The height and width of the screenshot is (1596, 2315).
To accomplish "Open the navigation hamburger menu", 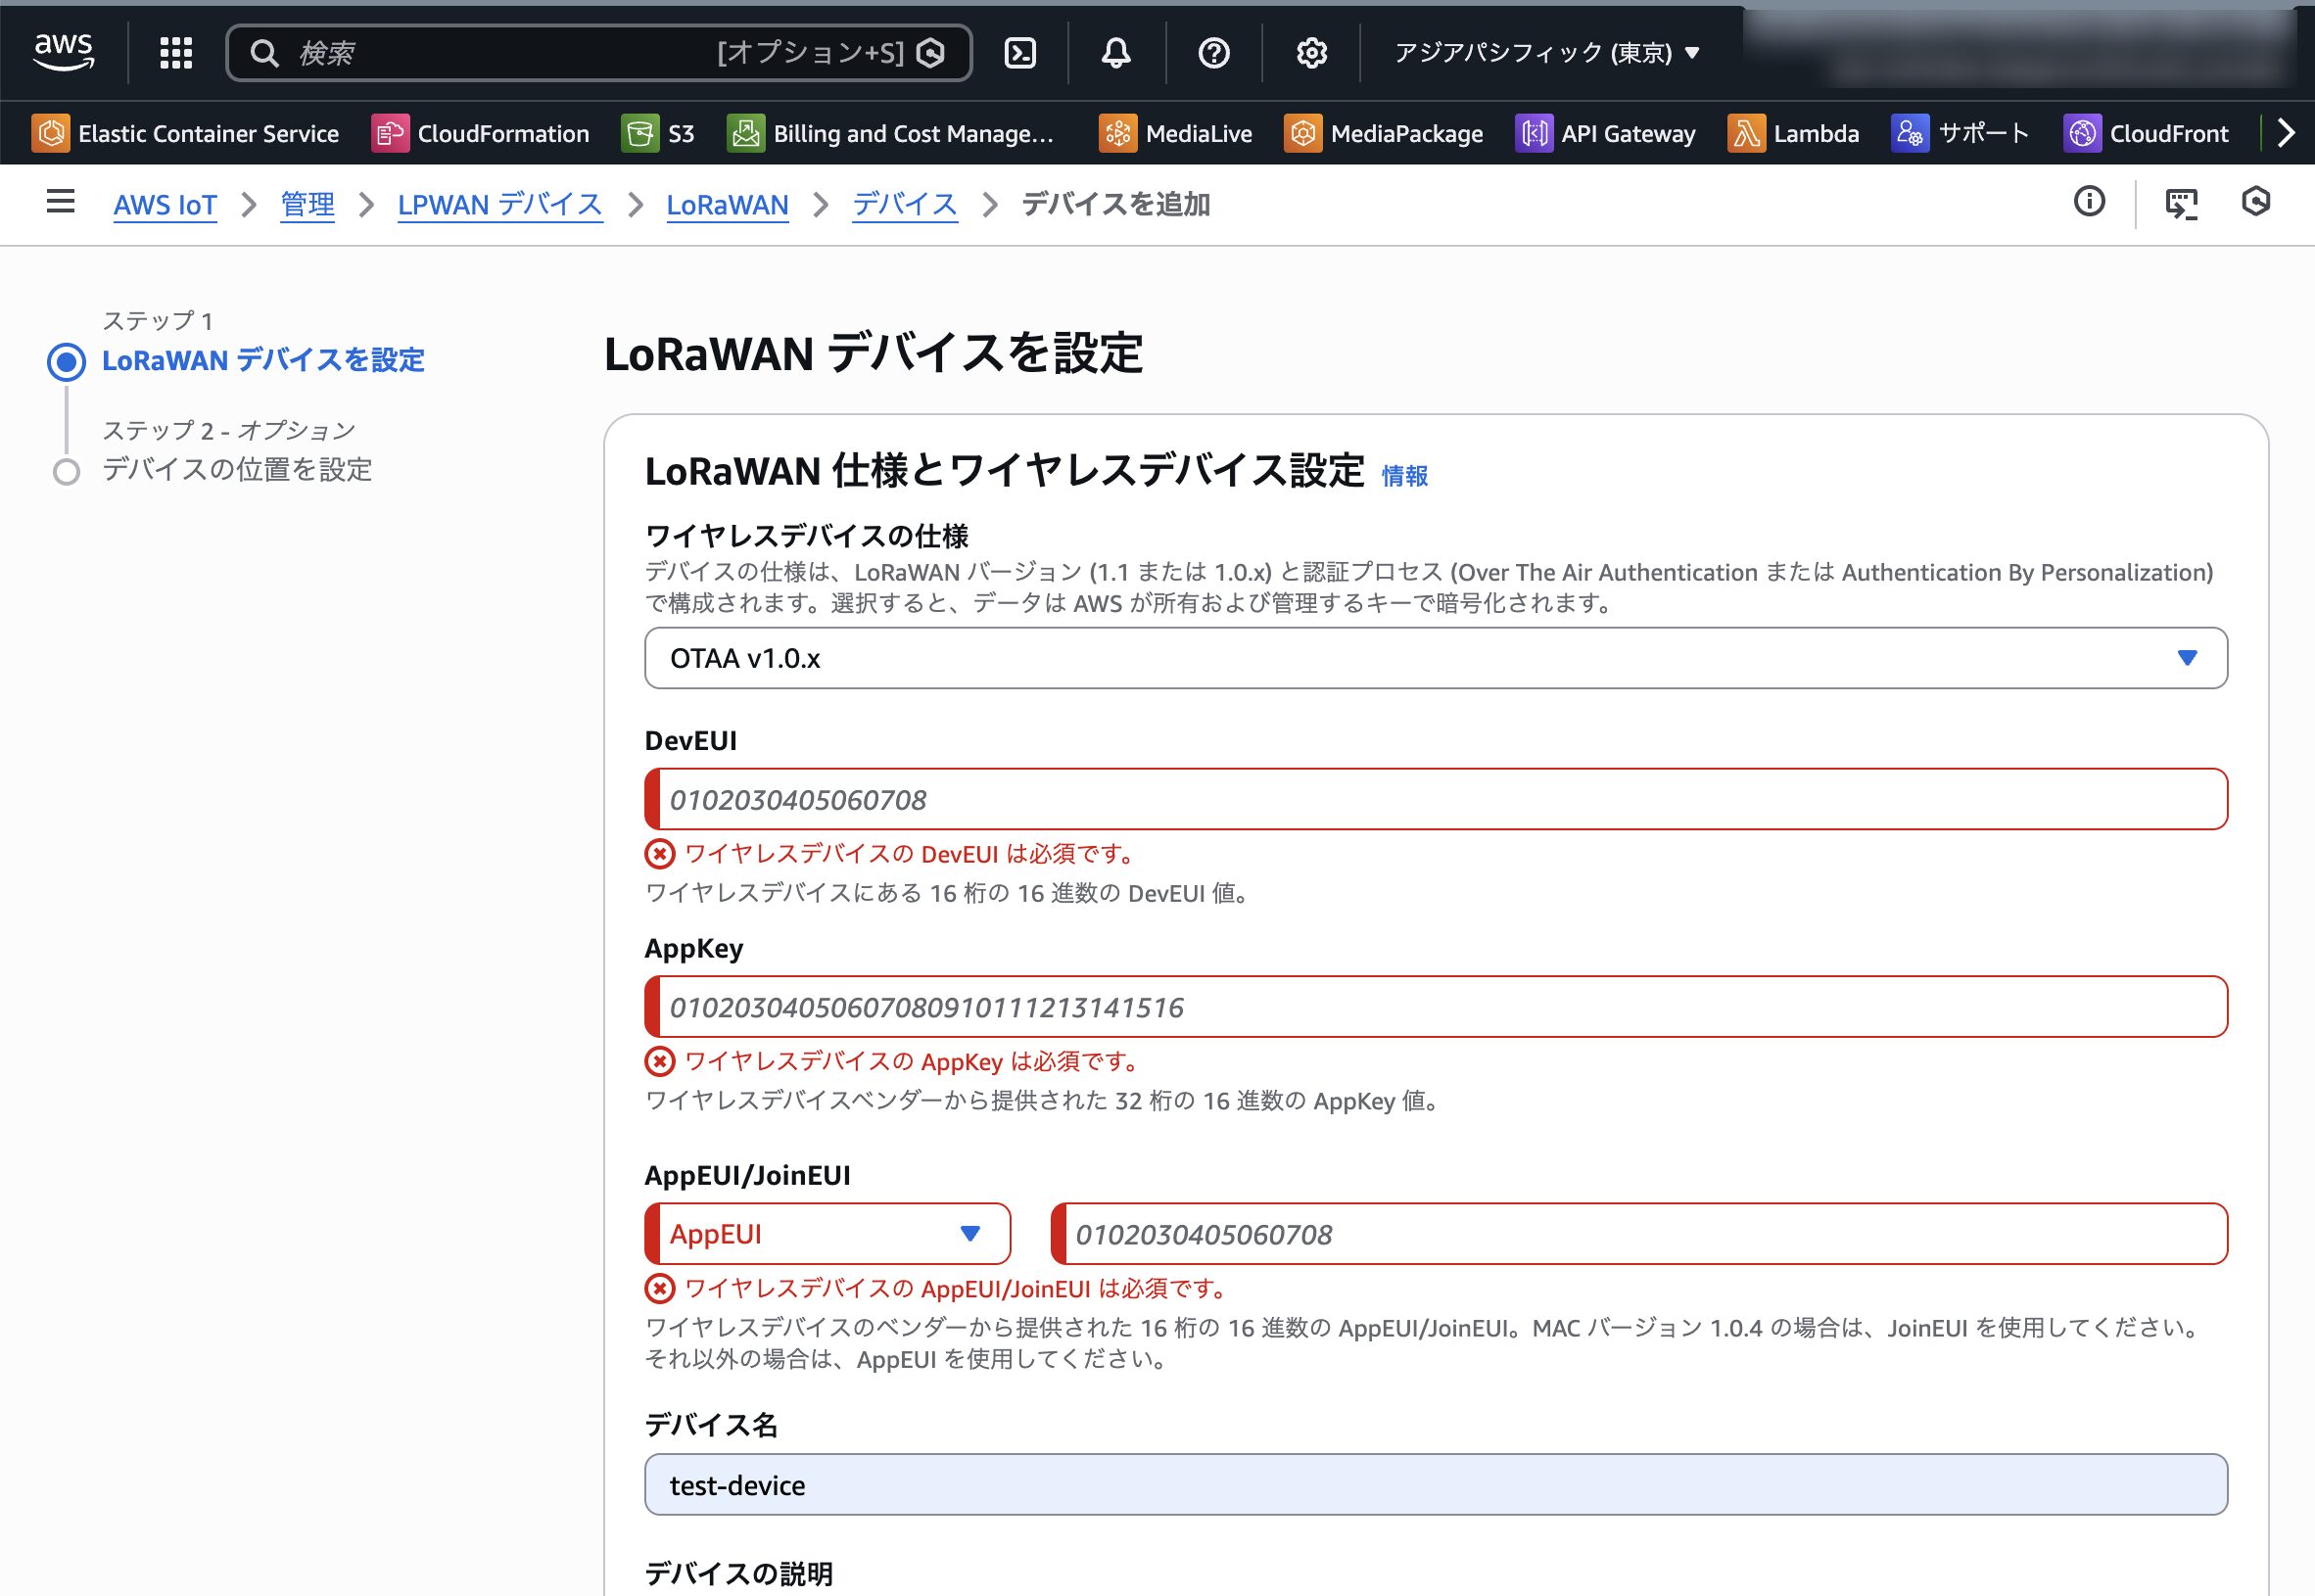I will pyautogui.click(x=60, y=203).
